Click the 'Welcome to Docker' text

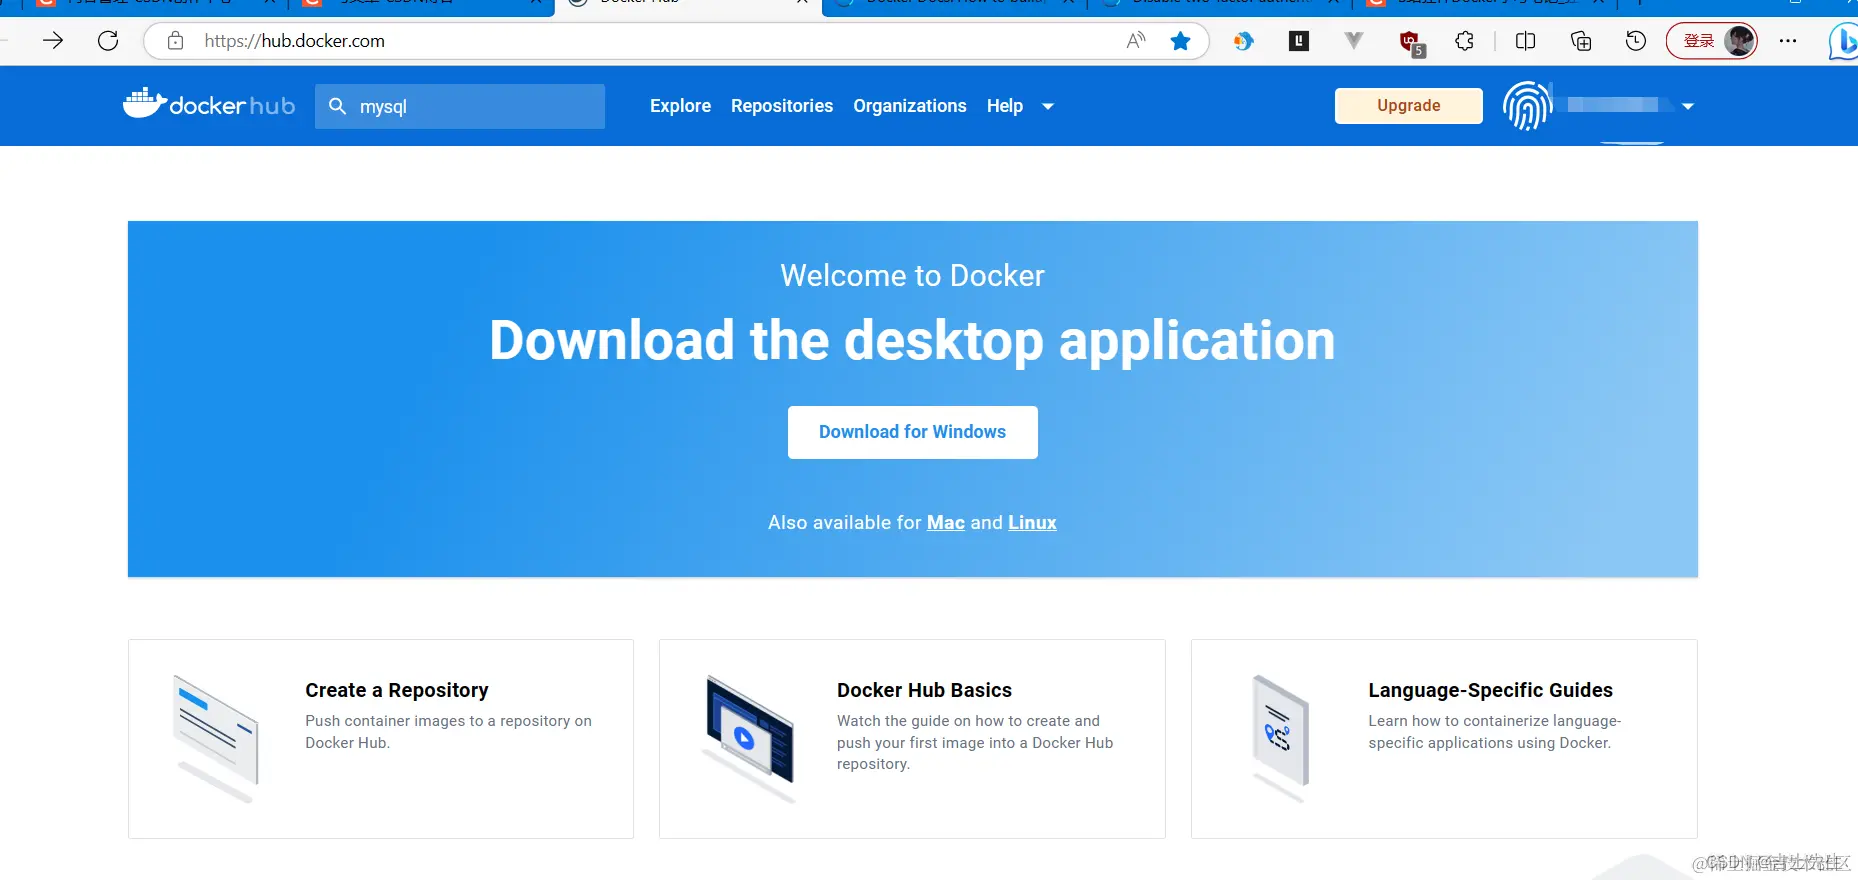click(912, 275)
